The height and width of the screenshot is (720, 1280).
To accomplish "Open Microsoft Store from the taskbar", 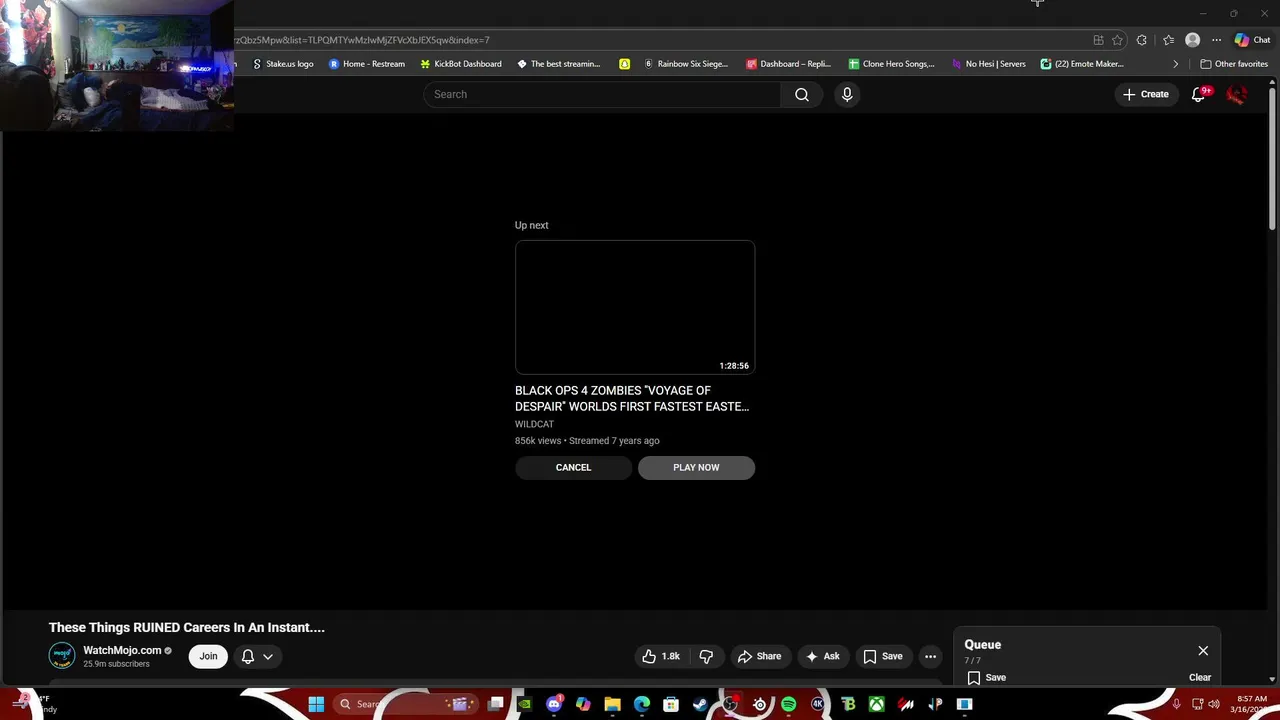I will coord(671,704).
